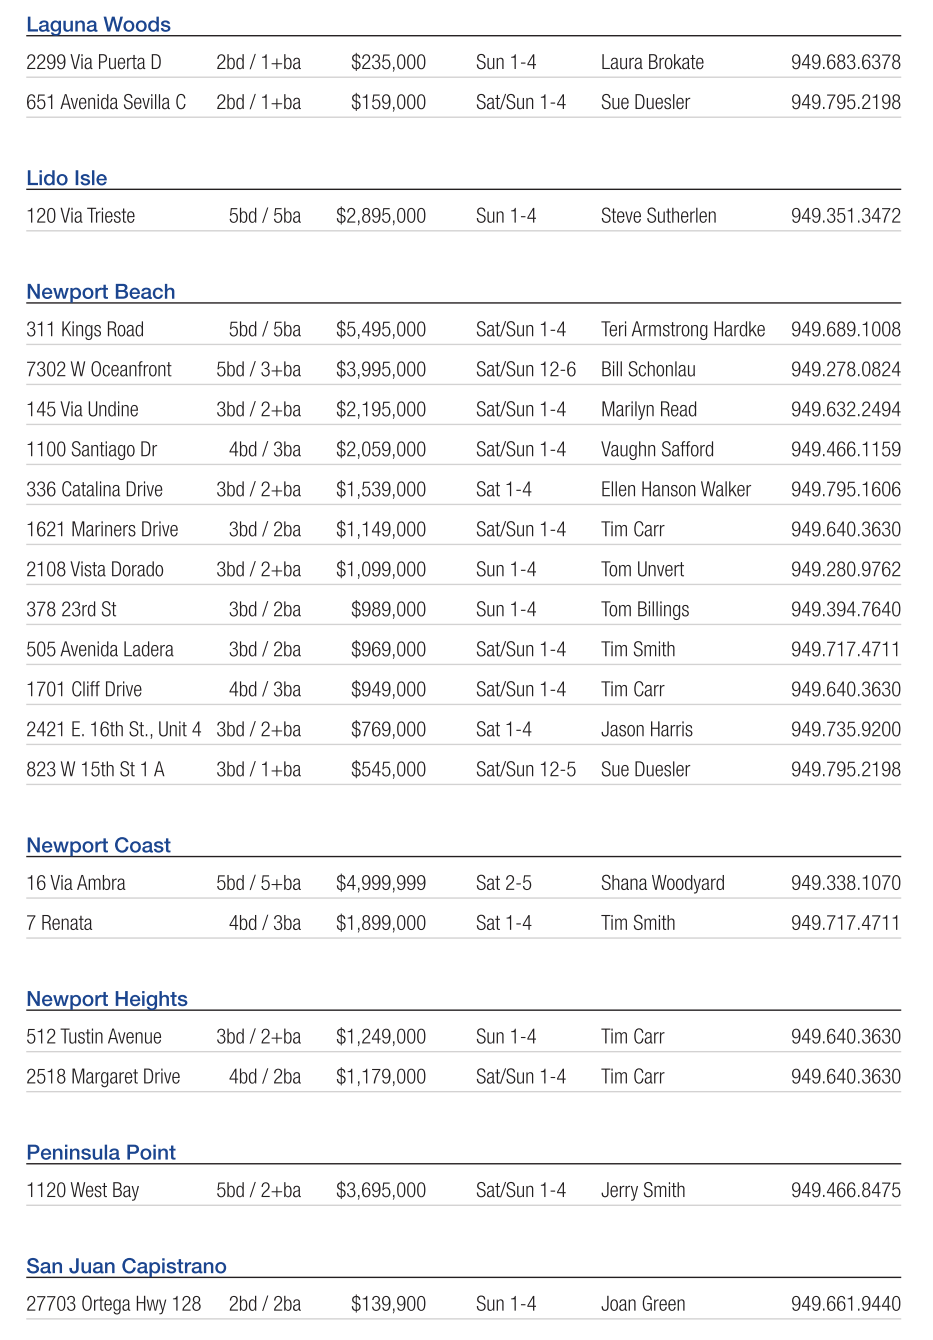Click the 120 Via Trieste listing address
Image resolution: width=933 pixels, height=1340 pixels.
click(80, 216)
